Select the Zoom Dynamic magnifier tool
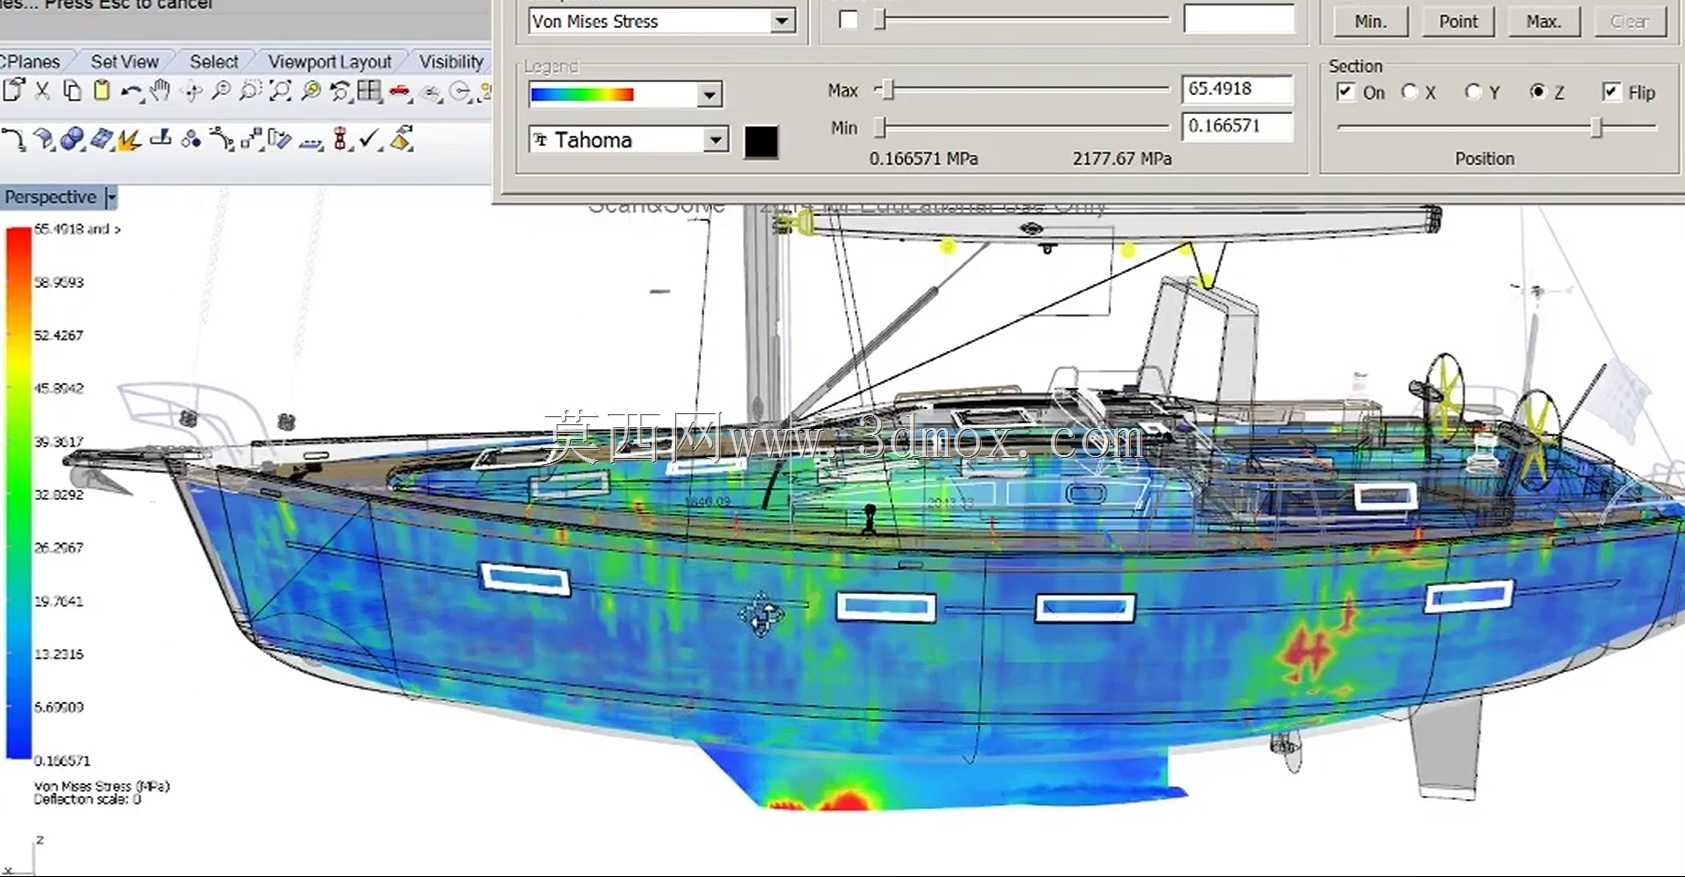Screen dimensions: 1685x877 click(x=221, y=91)
